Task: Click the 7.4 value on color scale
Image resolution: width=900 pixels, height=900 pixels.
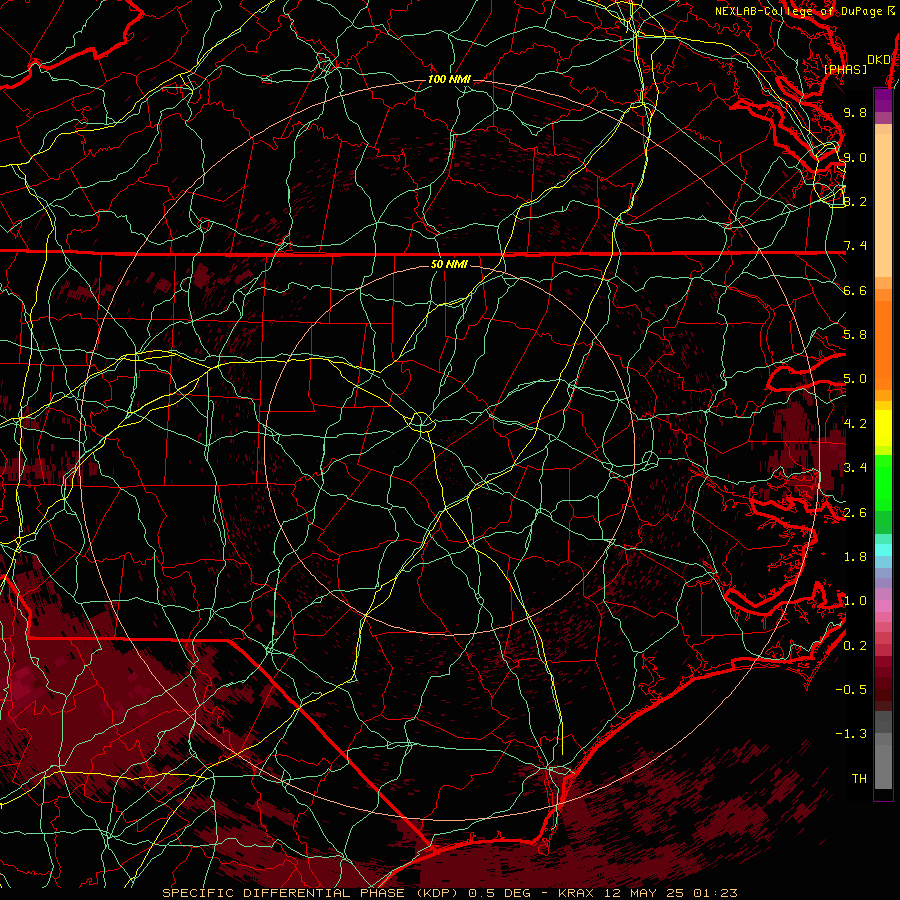Action: [x=855, y=246]
